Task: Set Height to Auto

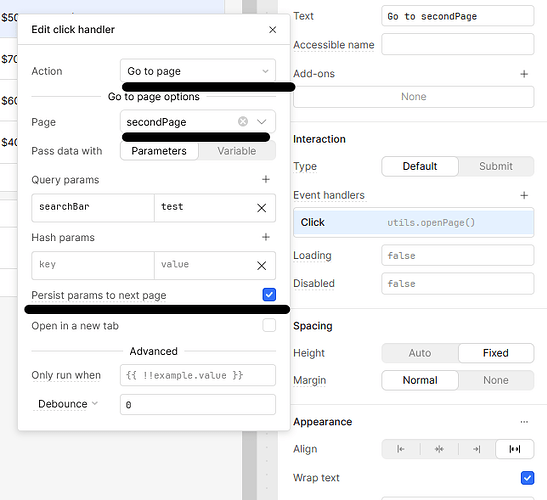Action: pyautogui.click(x=420, y=353)
